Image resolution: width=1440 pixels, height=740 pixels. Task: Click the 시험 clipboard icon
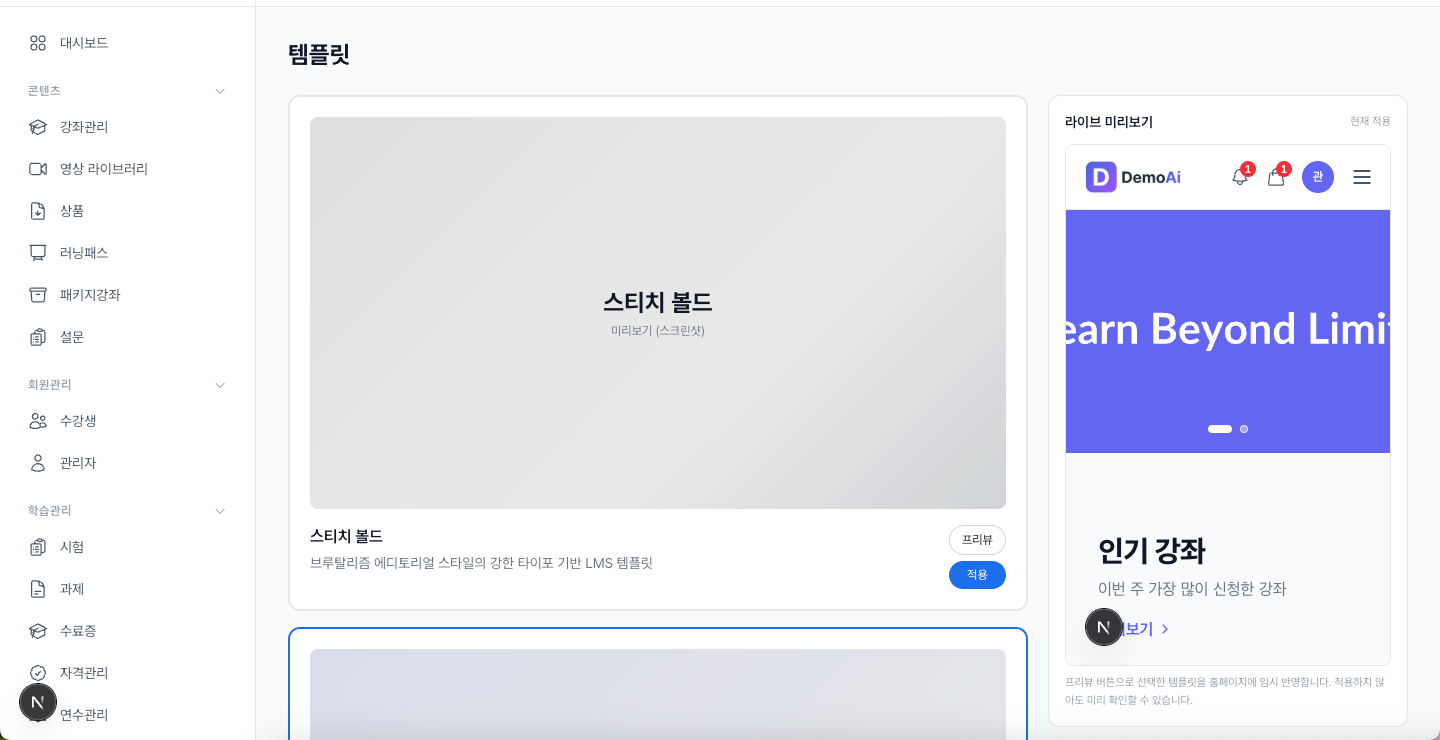point(38,547)
